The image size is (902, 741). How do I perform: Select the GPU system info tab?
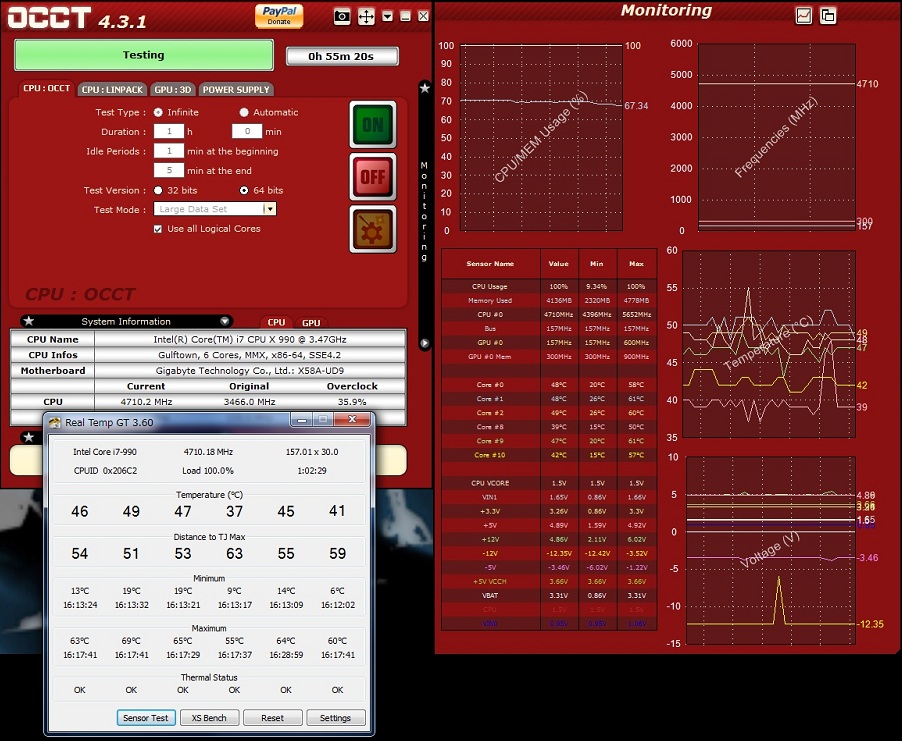tap(311, 322)
